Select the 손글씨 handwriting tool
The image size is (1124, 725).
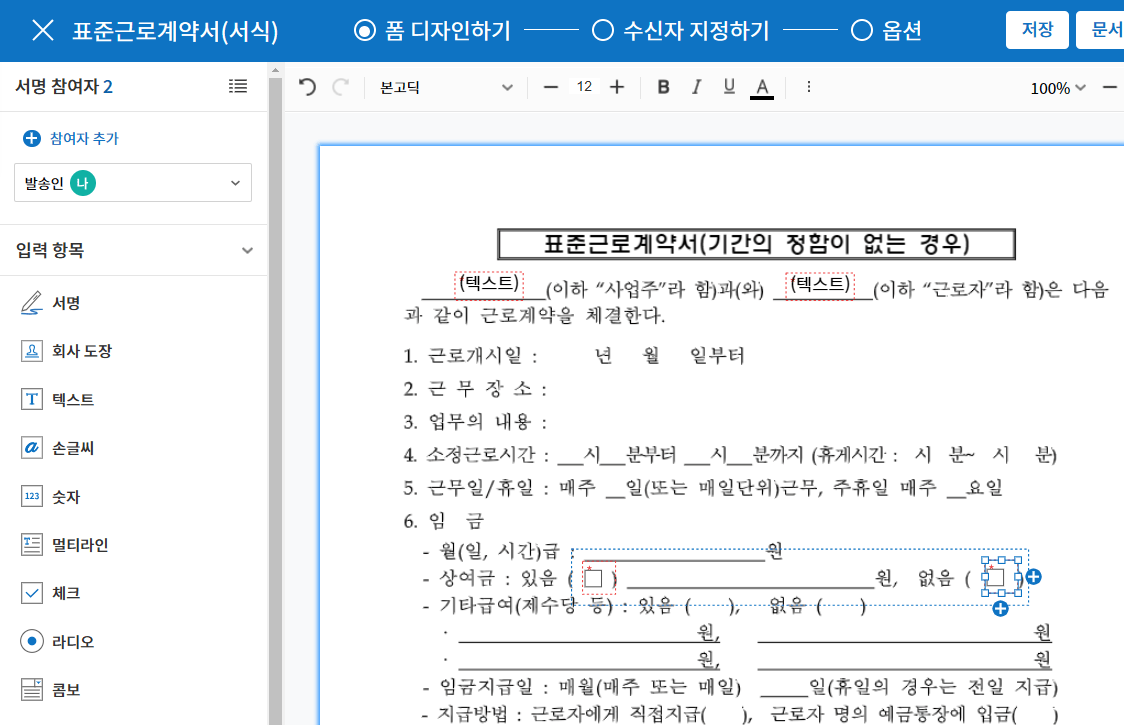click(x=57, y=448)
